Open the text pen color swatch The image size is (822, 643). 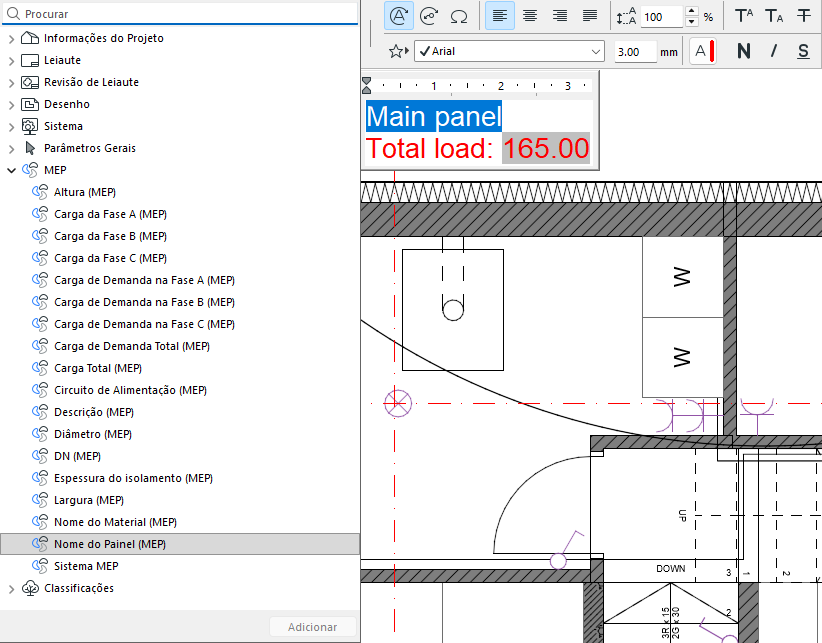(x=702, y=51)
